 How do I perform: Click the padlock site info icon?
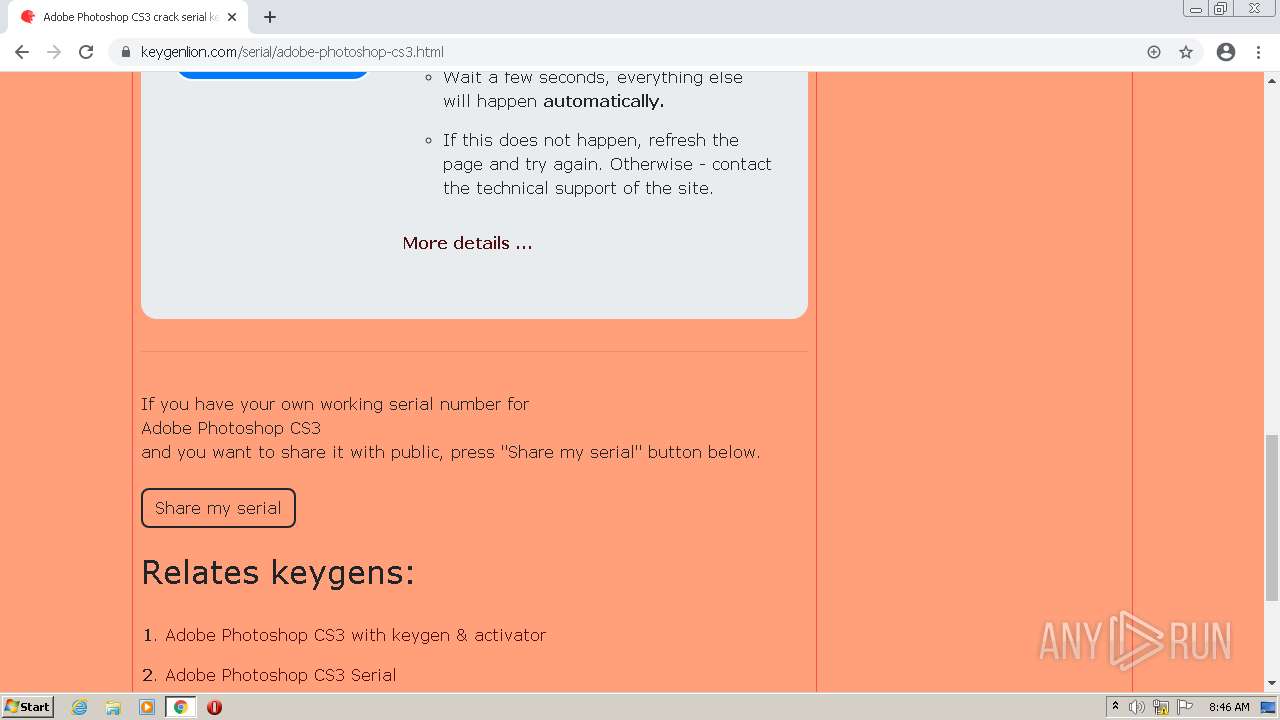[x=125, y=52]
